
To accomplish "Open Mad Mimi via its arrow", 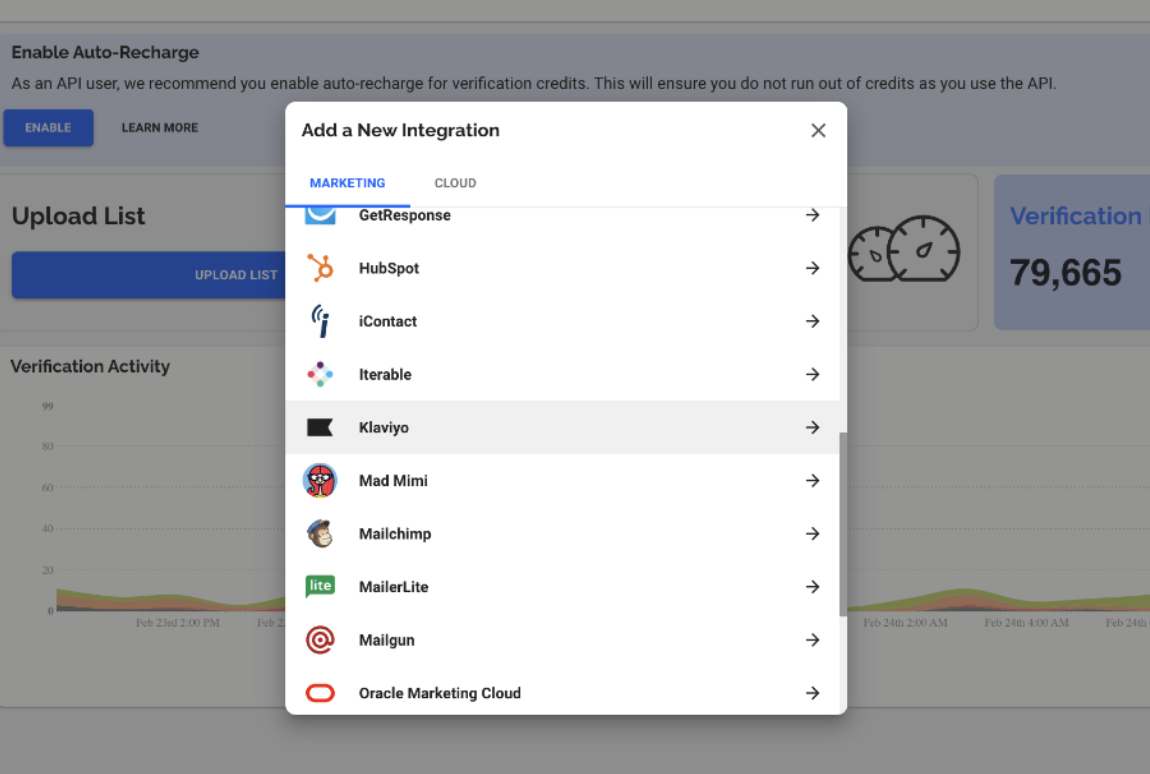I will [x=813, y=481].
